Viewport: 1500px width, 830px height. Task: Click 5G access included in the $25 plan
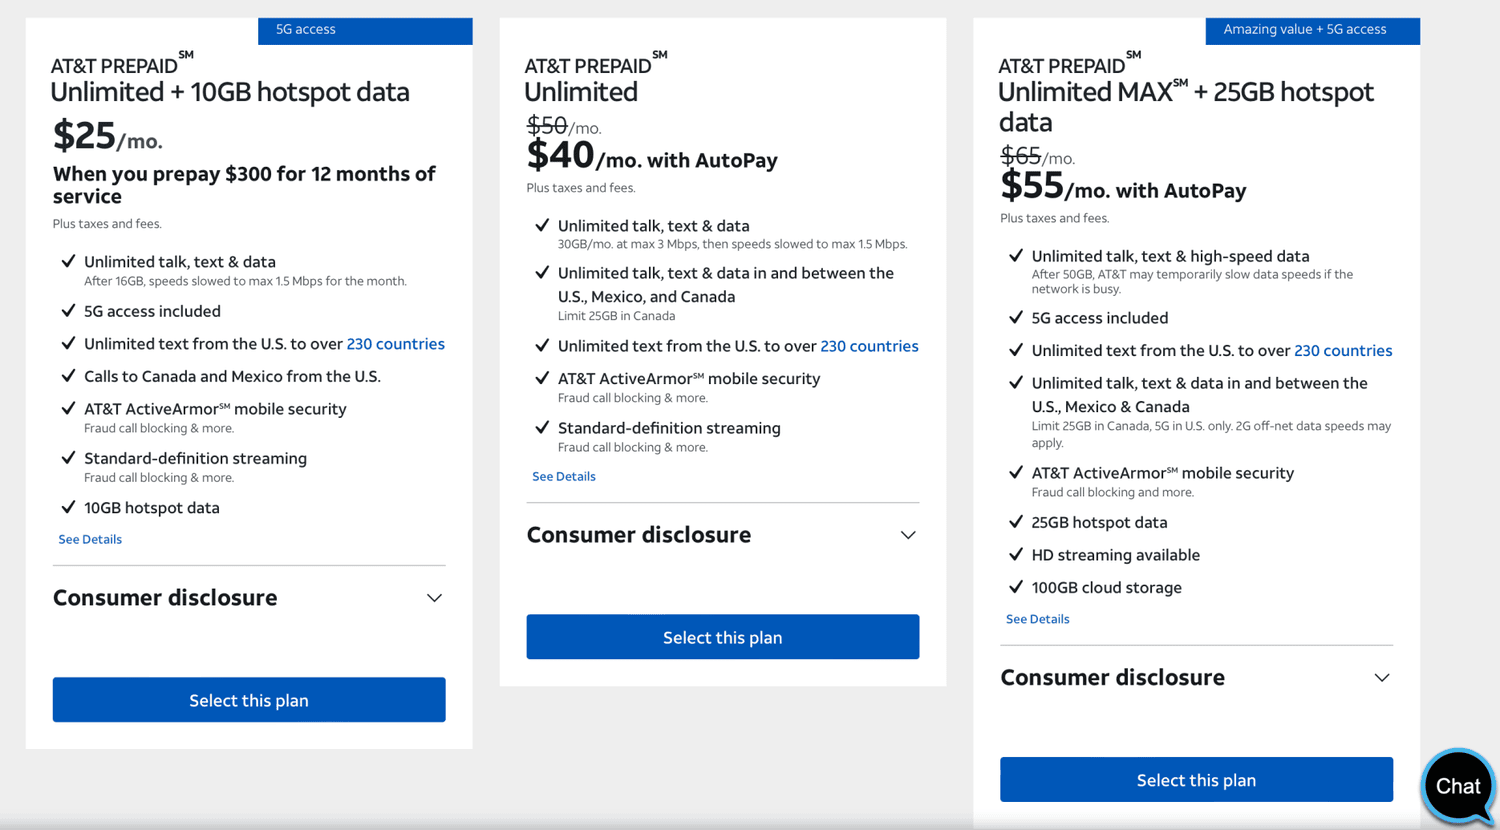click(x=152, y=312)
